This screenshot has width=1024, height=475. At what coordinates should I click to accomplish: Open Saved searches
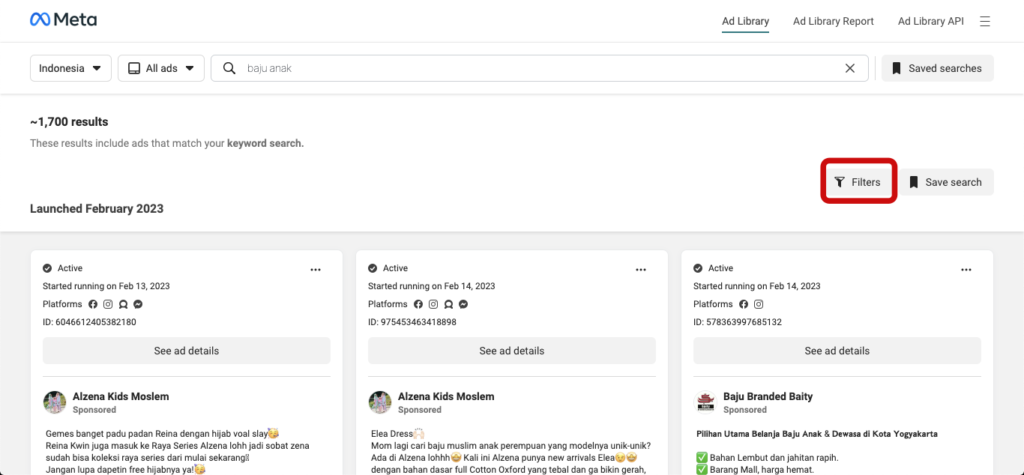(x=937, y=68)
